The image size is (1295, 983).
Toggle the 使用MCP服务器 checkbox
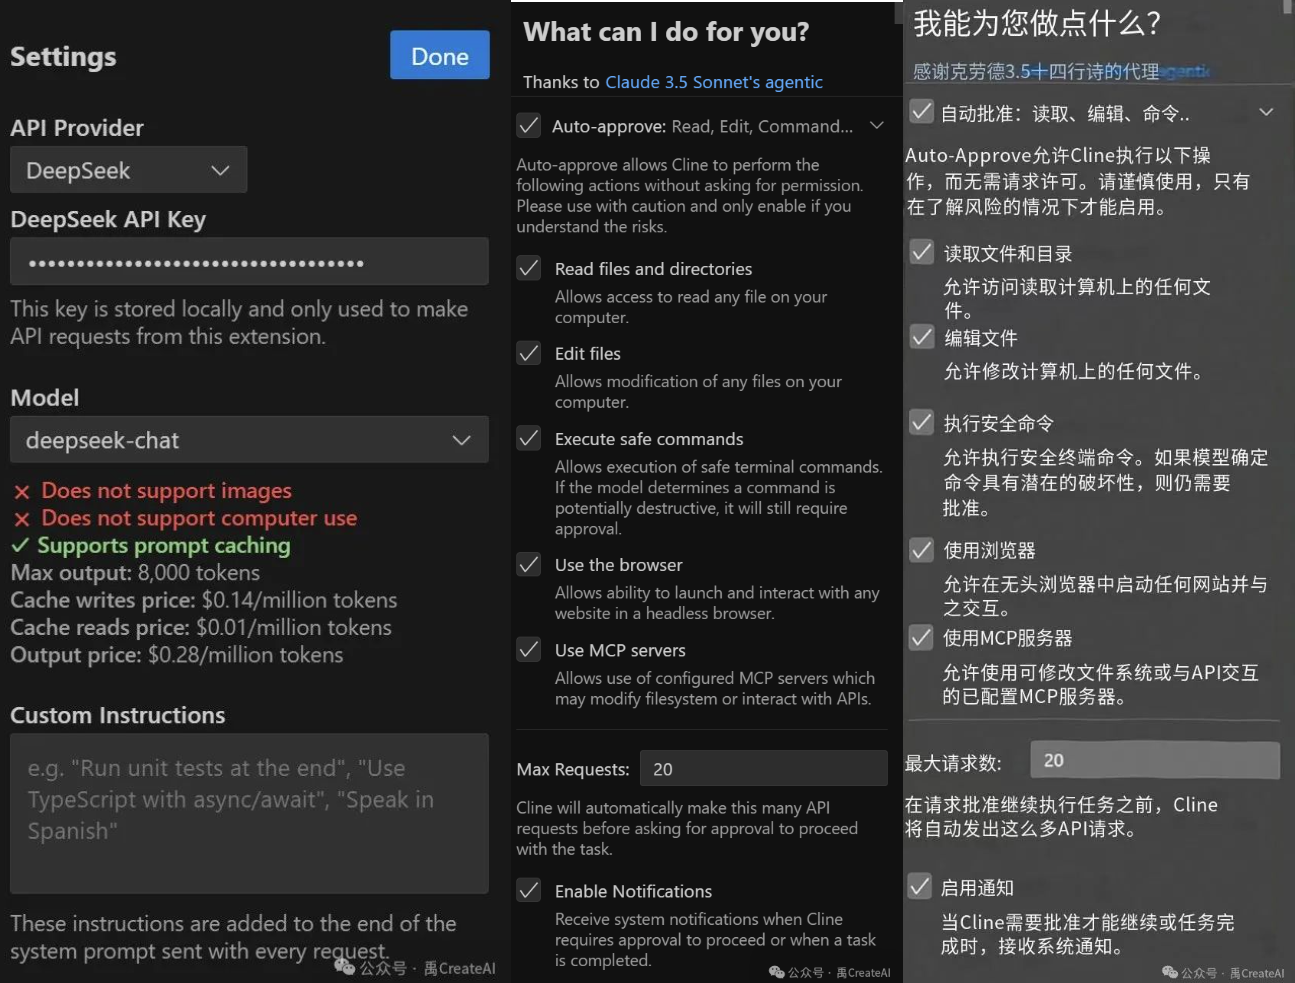pyautogui.click(x=921, y=637)
